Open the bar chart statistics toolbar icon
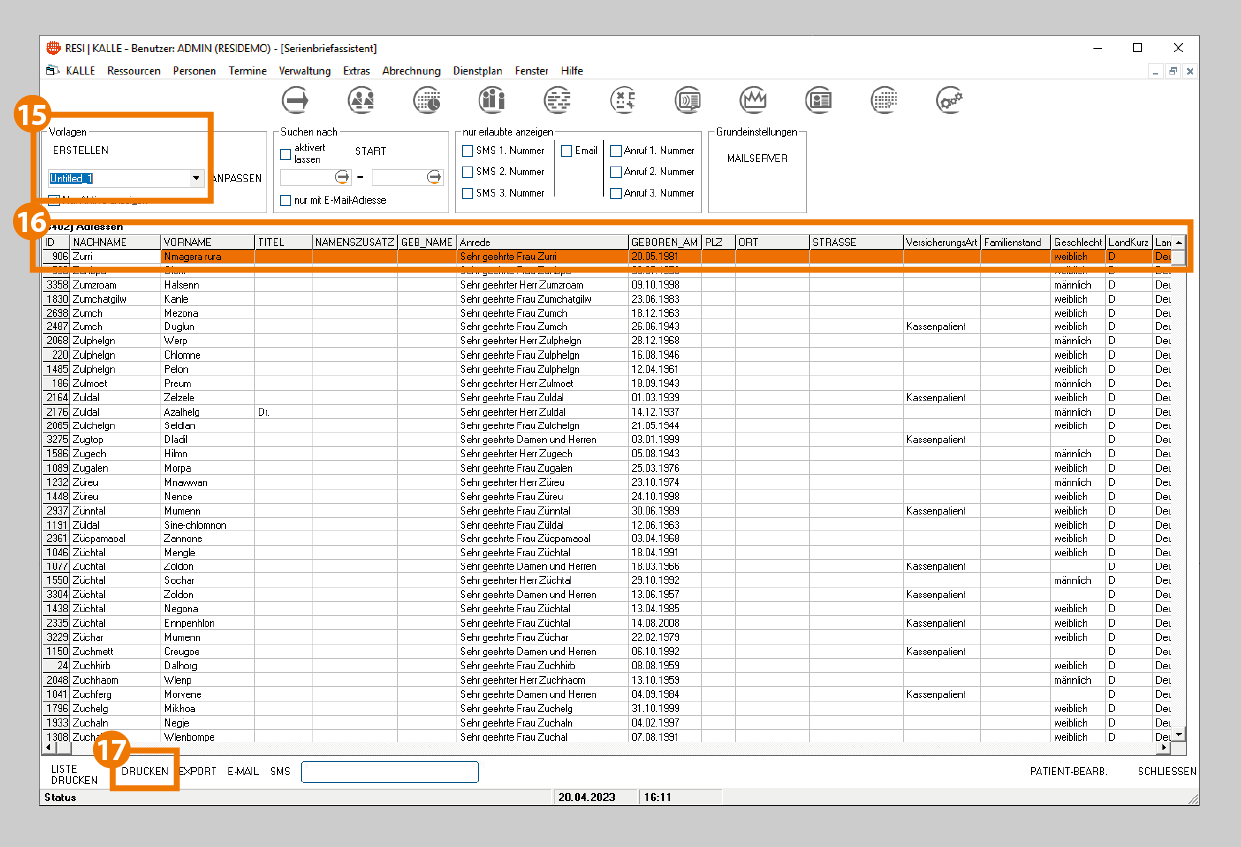Image resolution: width=1241 pixels, height=847 pixels. coord(492,99)
